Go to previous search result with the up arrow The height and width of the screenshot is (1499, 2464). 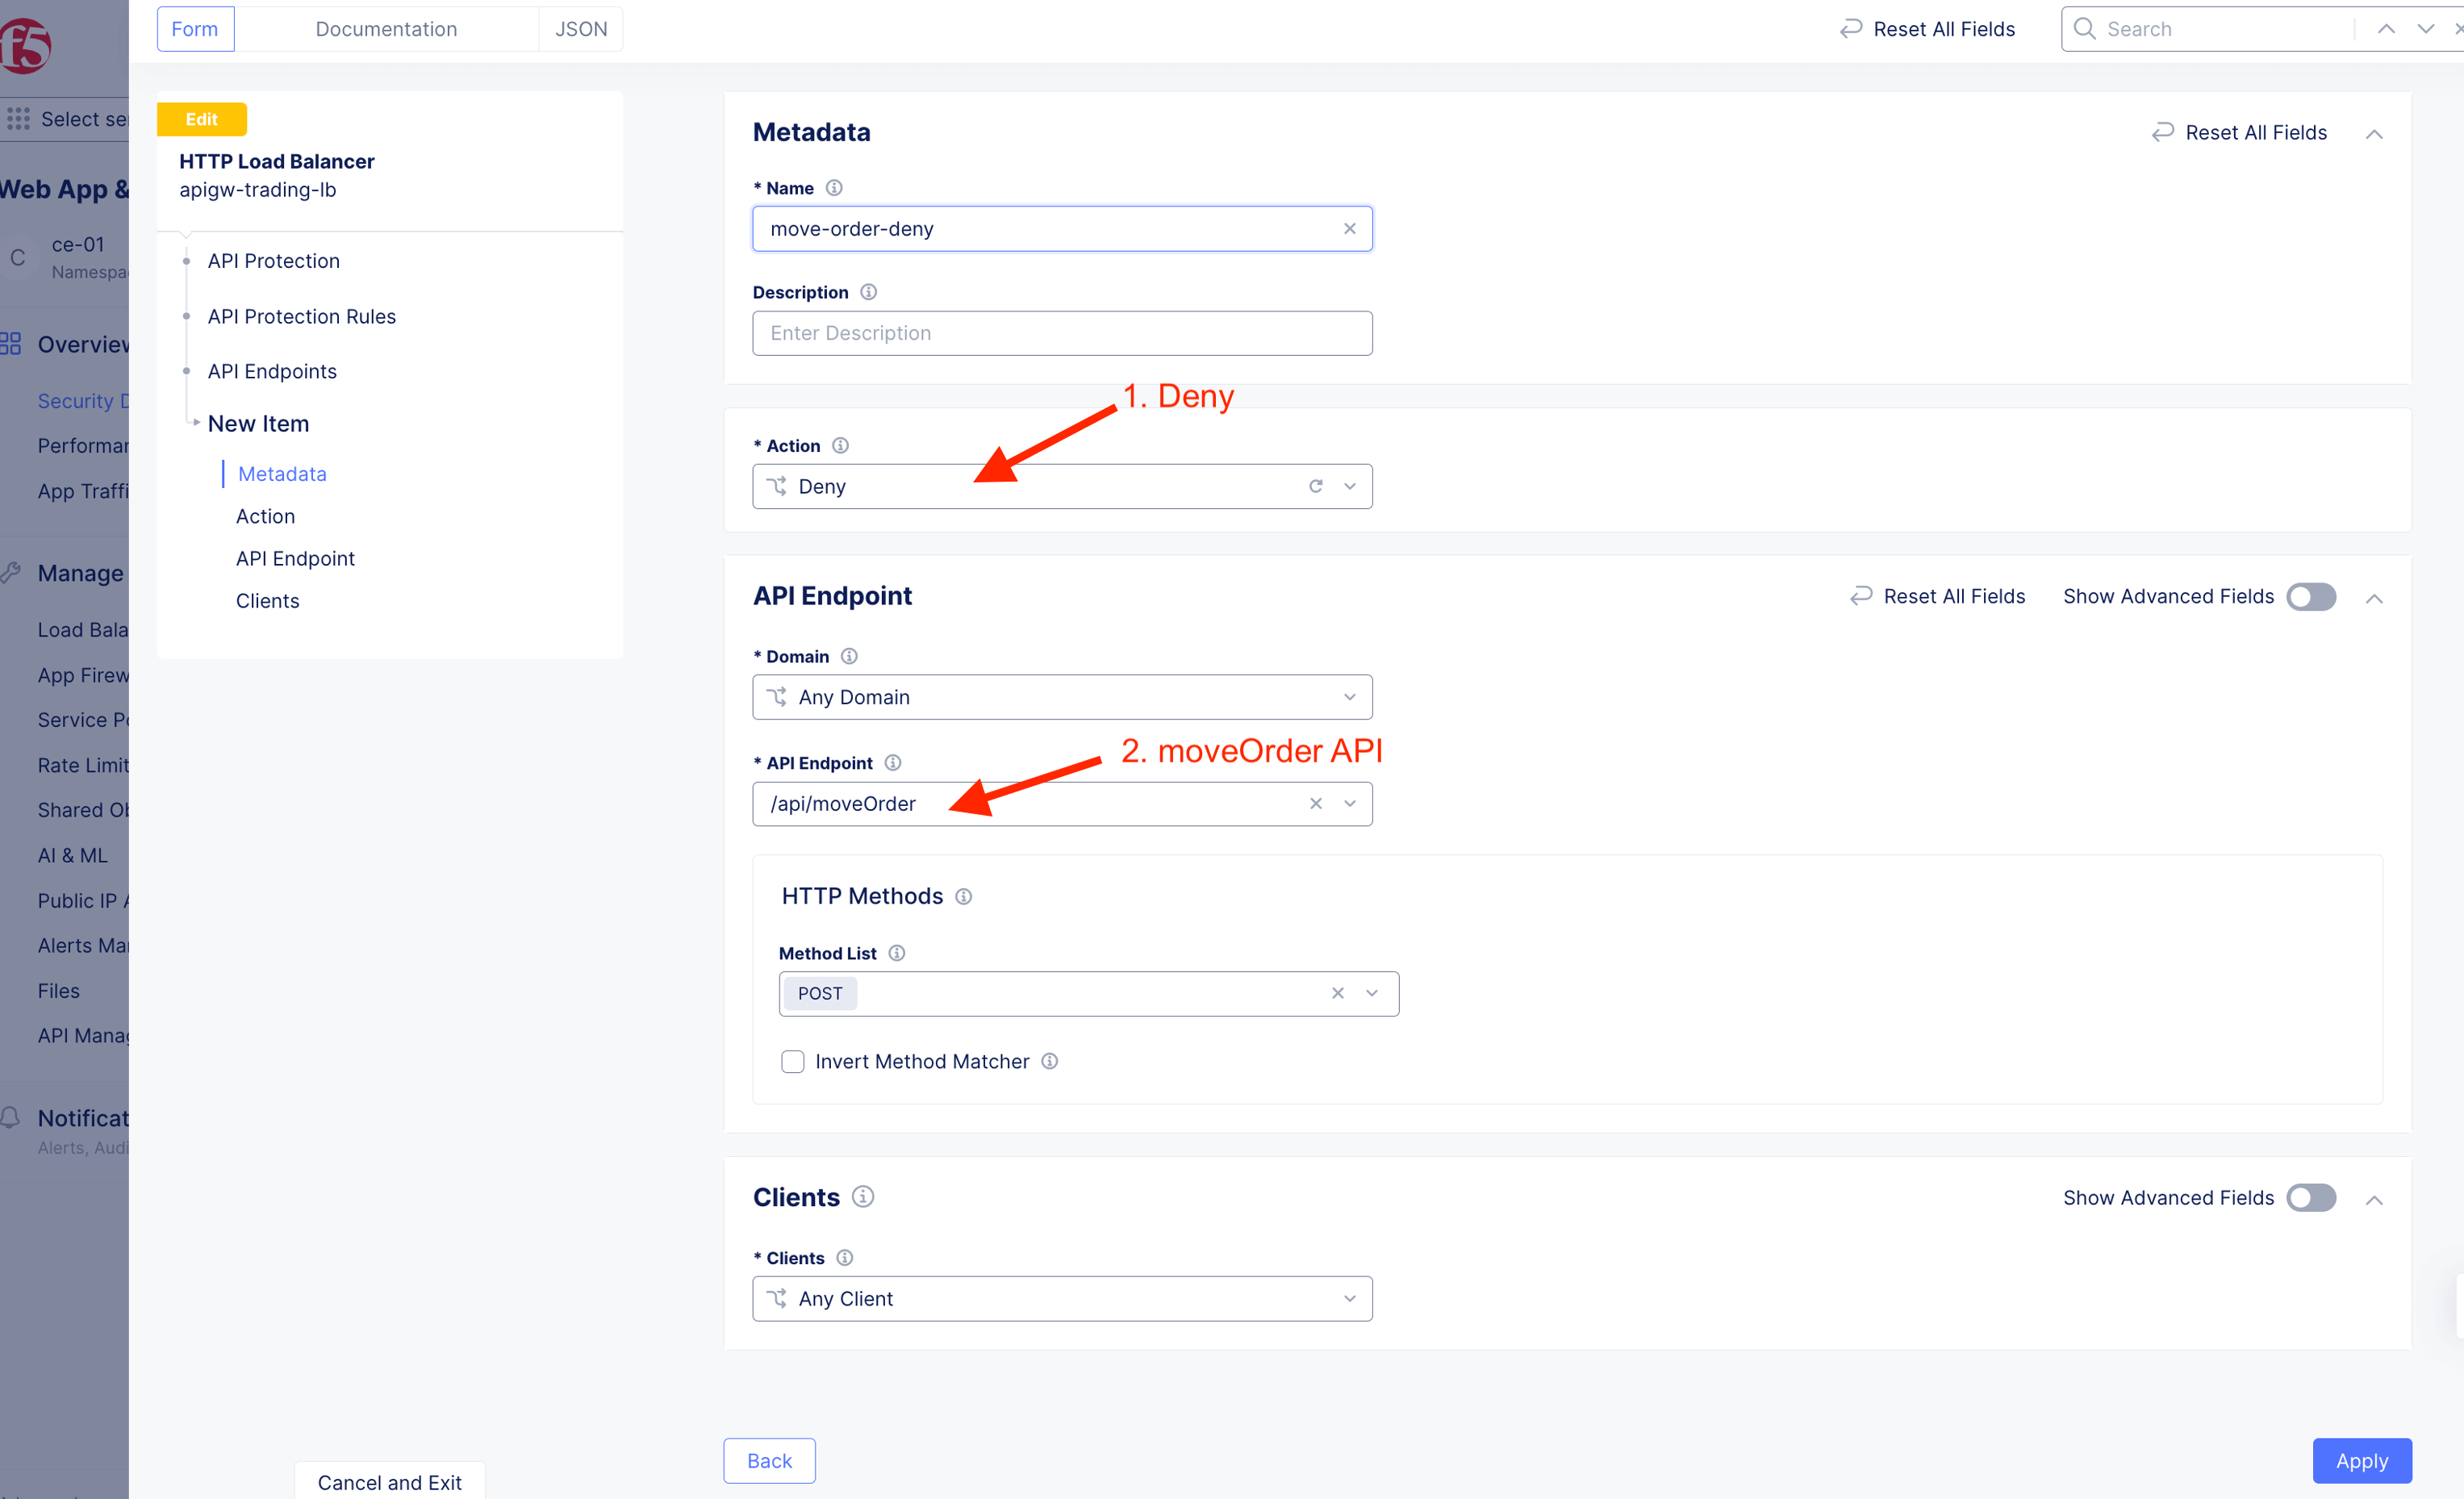(2386, 29)
